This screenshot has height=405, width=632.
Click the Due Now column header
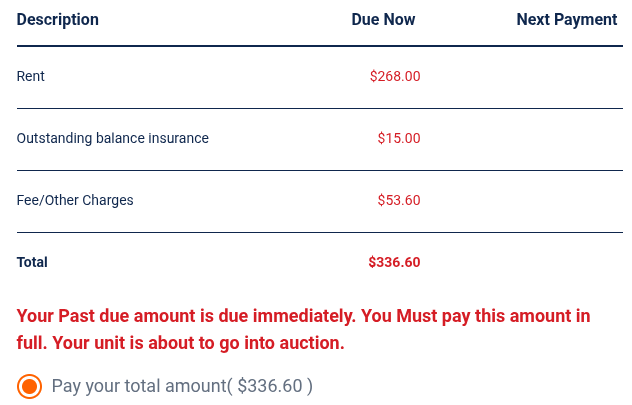[x=383, y=20]
